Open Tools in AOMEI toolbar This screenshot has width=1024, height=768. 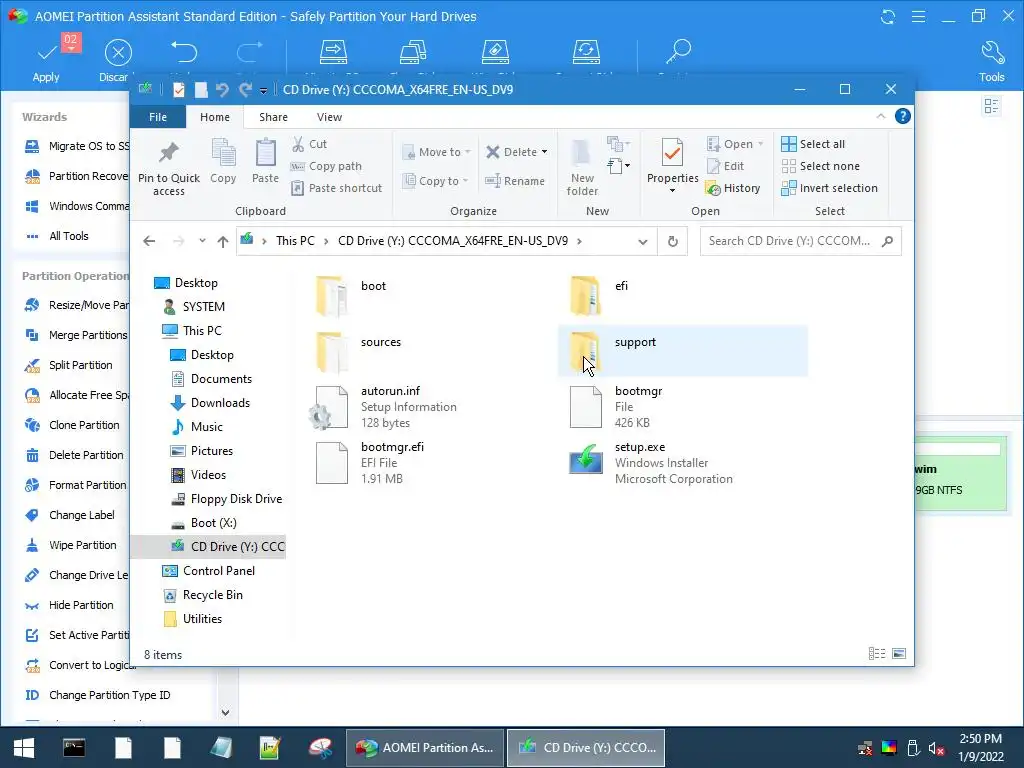(991, 62)
